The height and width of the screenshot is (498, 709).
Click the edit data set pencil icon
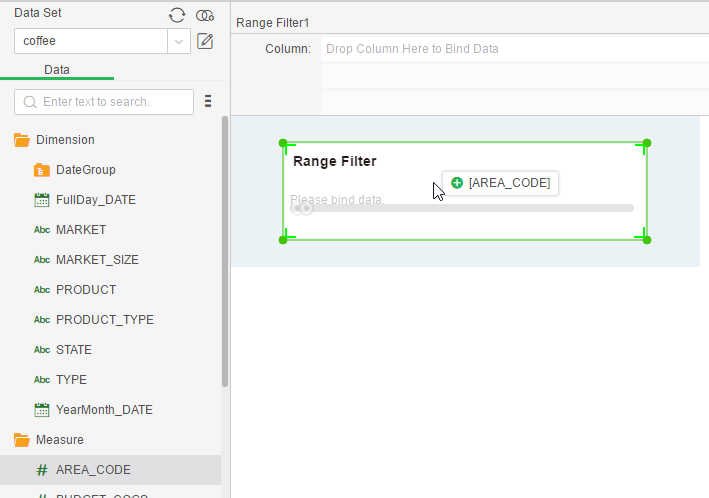coord(205,41)
